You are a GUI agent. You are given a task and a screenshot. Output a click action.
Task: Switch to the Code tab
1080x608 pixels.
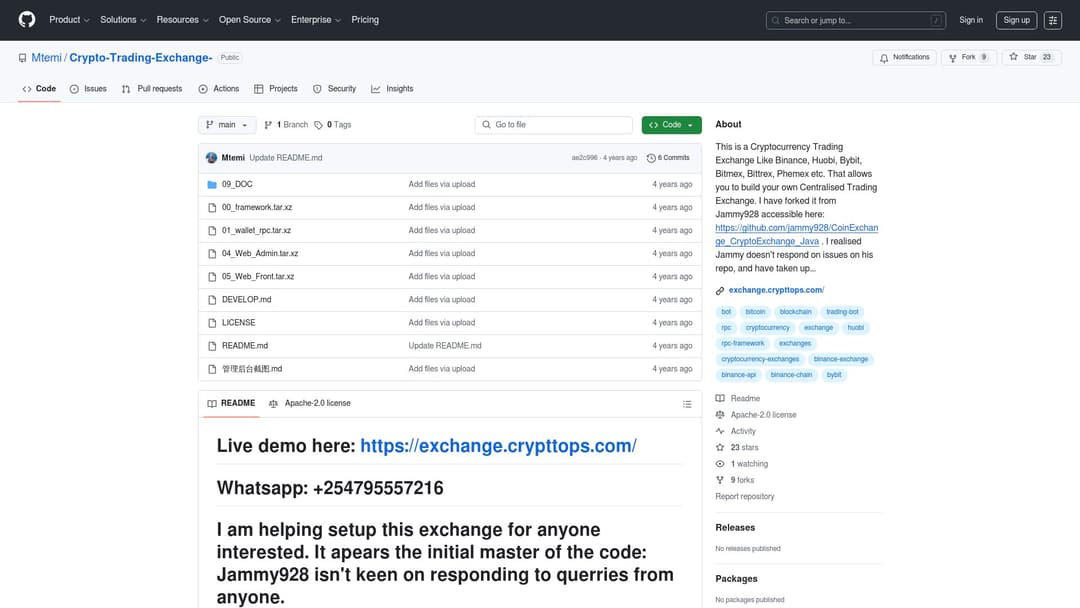[x=39, y=89]
